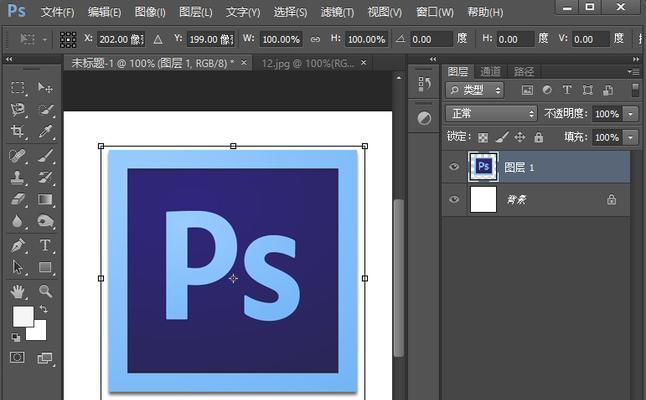Hide the 图层 1 layer
The height and width of the screenshot is (400, 646).
pyautogui.click(x=454, y=167)
